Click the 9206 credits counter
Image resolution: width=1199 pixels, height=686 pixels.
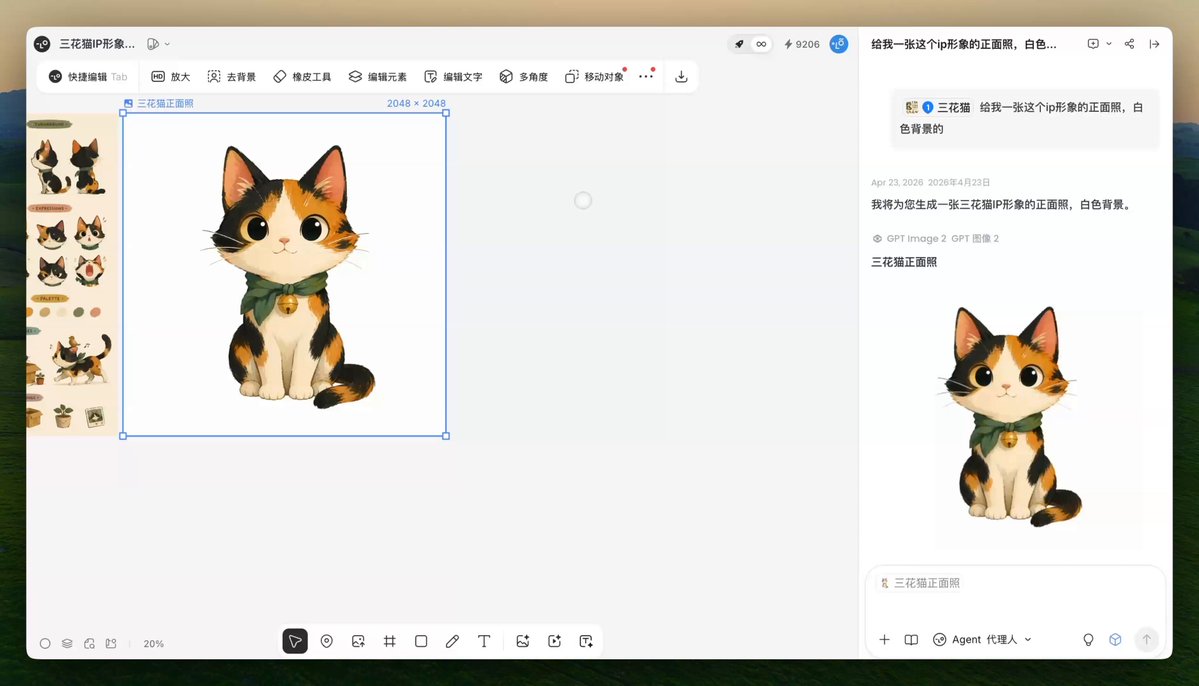[x=801, y=44]
